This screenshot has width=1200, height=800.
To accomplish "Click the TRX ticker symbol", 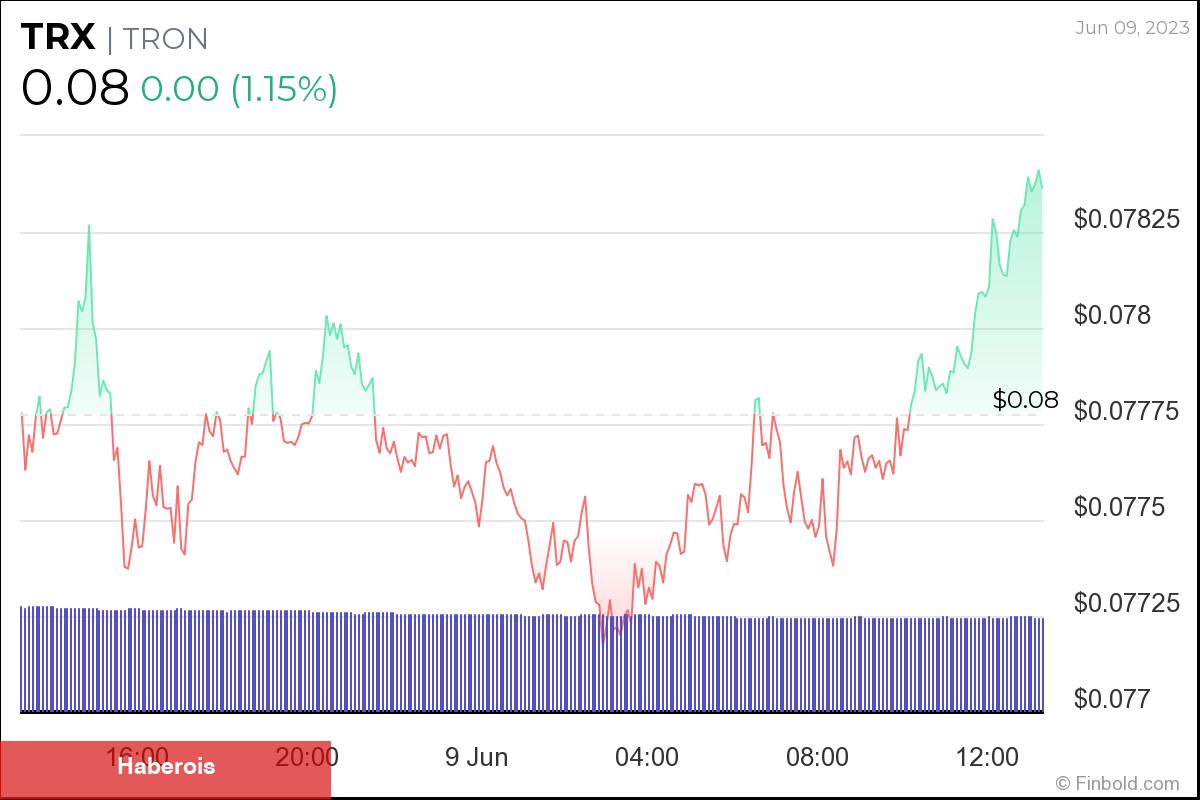I will pyautogui.click(x=58, y=38).
